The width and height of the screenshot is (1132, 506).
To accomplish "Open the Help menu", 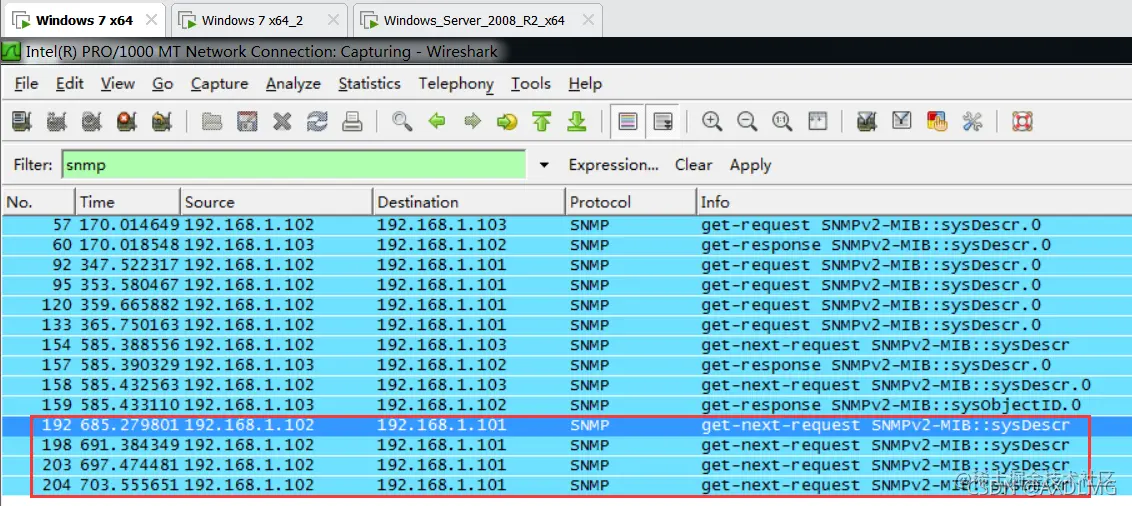I will (585, 84).
